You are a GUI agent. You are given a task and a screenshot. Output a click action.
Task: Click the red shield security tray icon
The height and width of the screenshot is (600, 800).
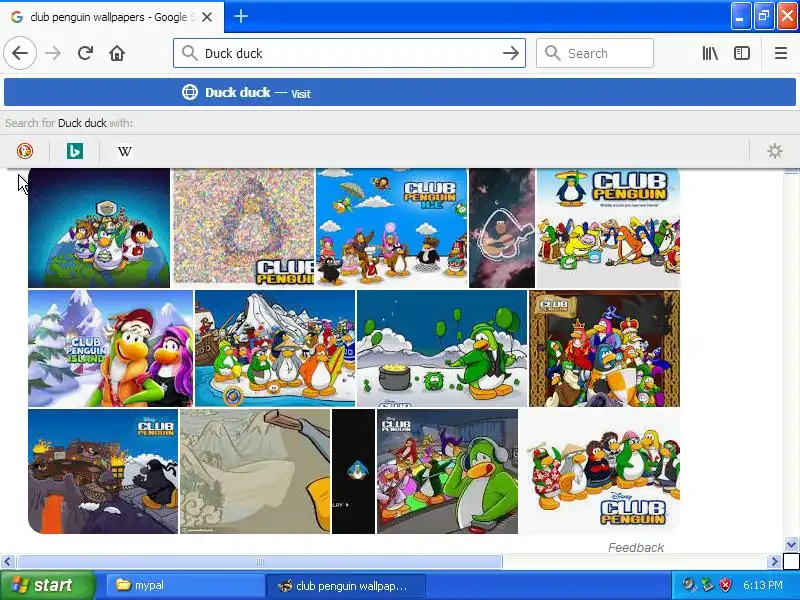(x=725, y=585)
